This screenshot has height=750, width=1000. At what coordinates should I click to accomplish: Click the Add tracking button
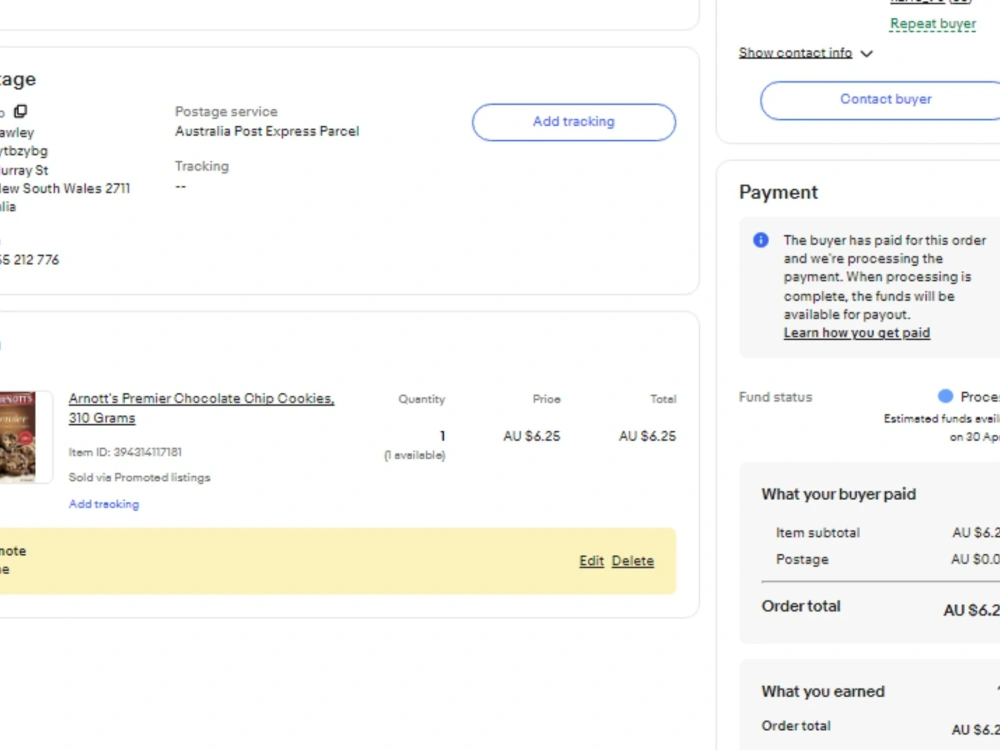573,122
